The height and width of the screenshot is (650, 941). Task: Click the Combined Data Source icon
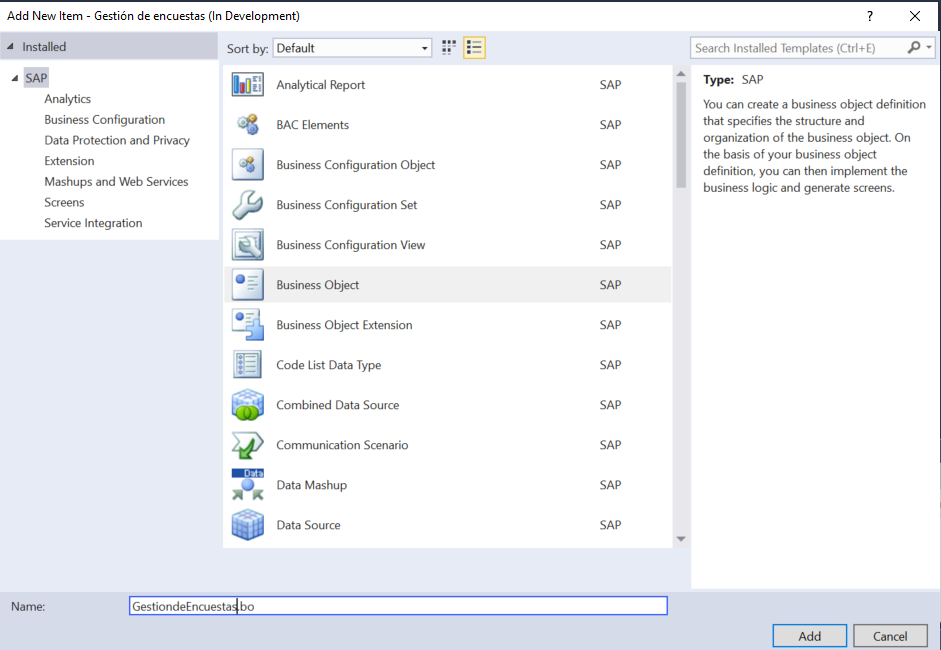click(x=247, y=405)
